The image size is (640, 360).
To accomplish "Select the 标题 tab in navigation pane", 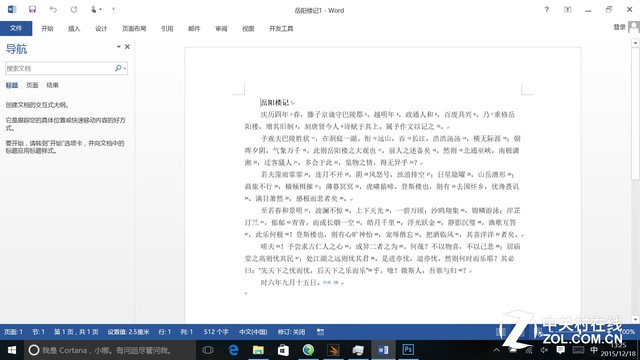I will click(x=12, y=85).
